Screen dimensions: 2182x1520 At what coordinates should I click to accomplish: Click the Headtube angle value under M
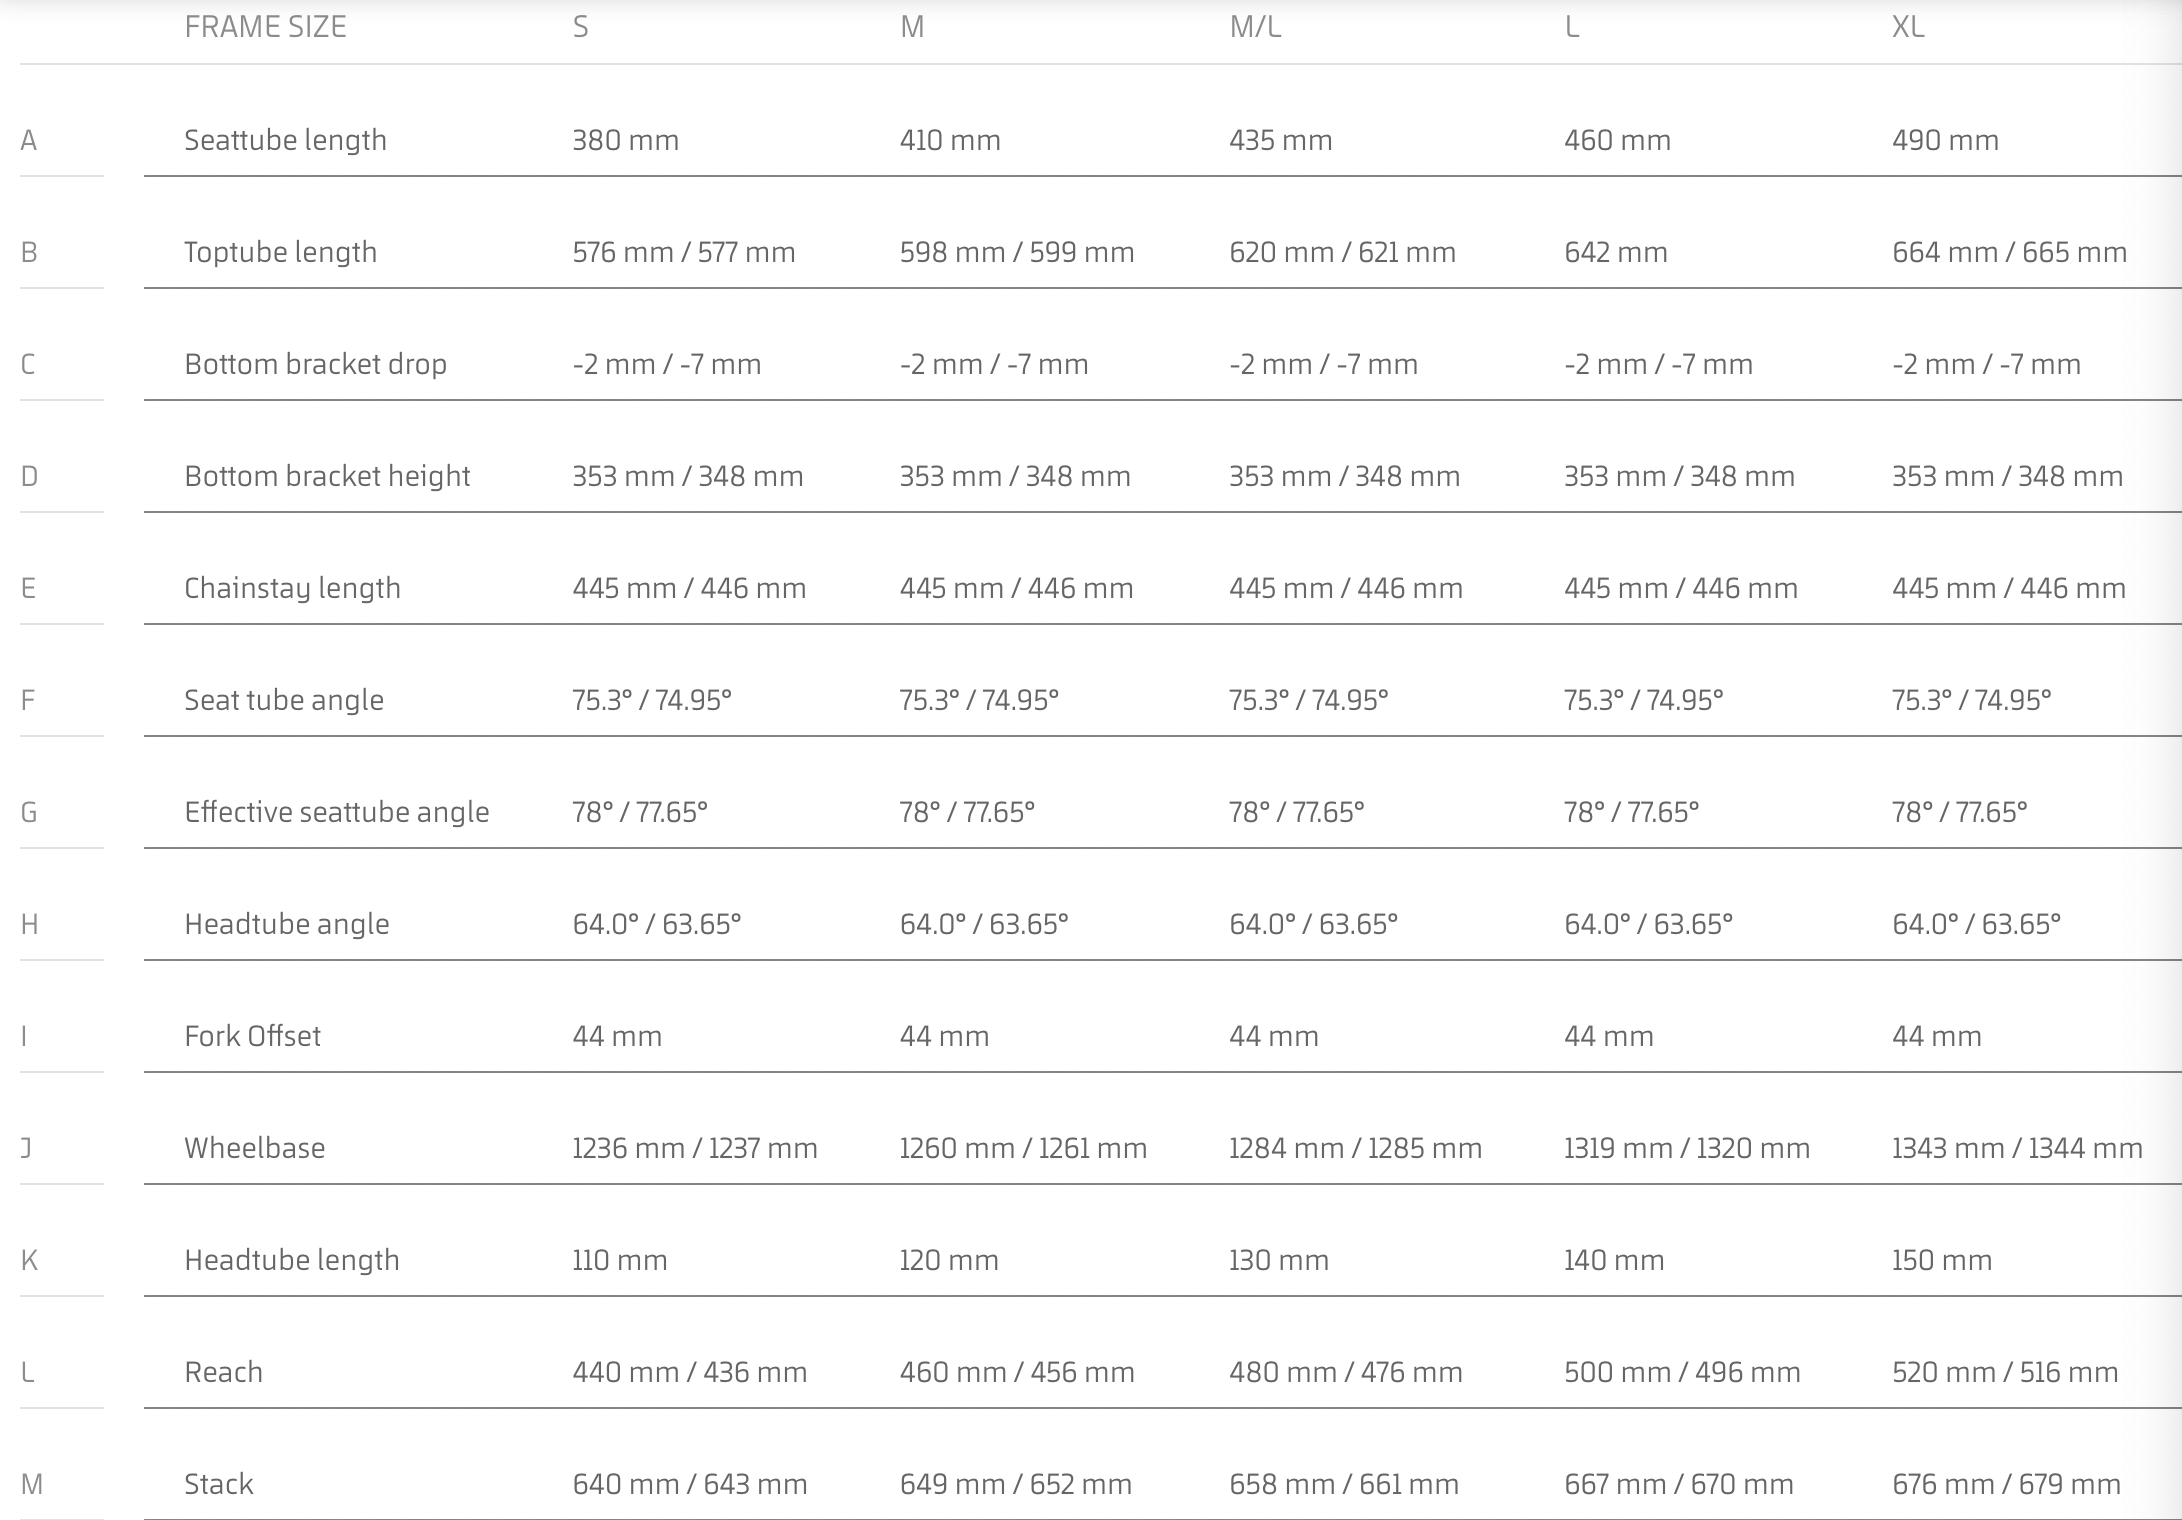click(984, 924)
